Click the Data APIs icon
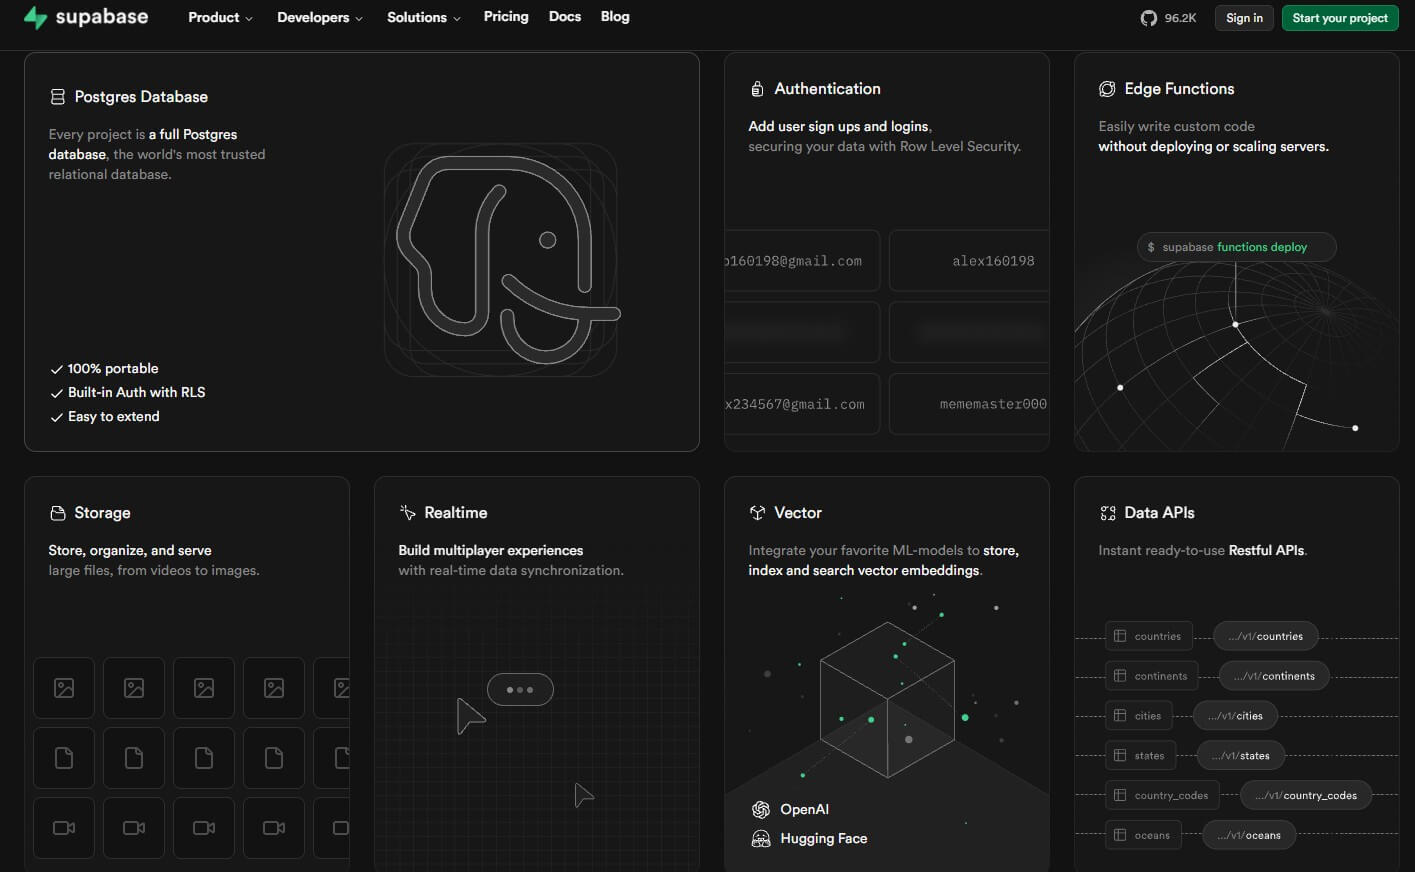 [x=1107, y=513]
